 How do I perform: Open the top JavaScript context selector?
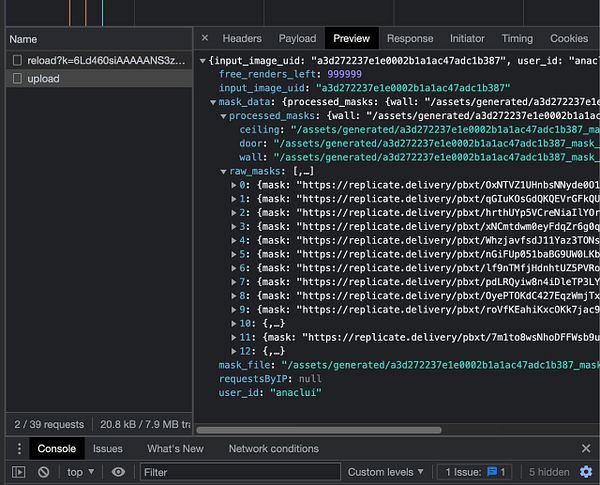click(x=81, y=472)
